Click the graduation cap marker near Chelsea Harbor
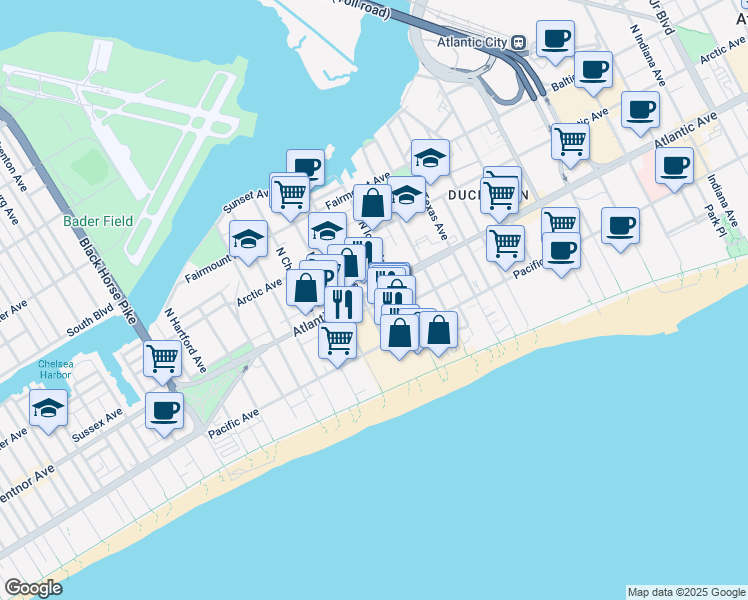 click(x=48, y=409)
